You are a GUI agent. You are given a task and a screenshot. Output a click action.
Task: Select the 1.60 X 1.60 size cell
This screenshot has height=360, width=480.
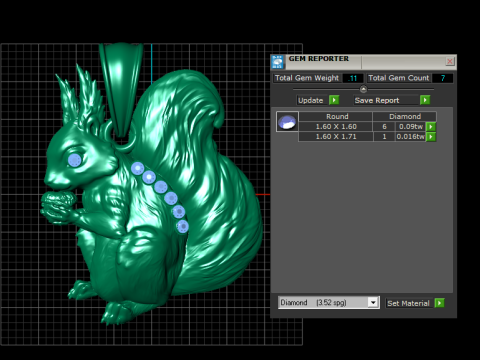tap(336, 127)
